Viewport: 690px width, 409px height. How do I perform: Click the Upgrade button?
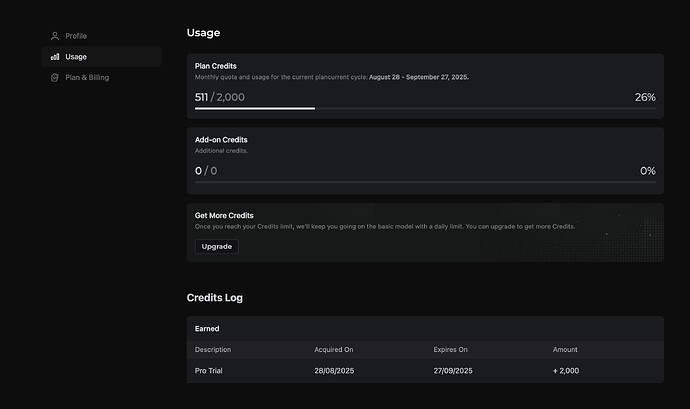(217, 247)
